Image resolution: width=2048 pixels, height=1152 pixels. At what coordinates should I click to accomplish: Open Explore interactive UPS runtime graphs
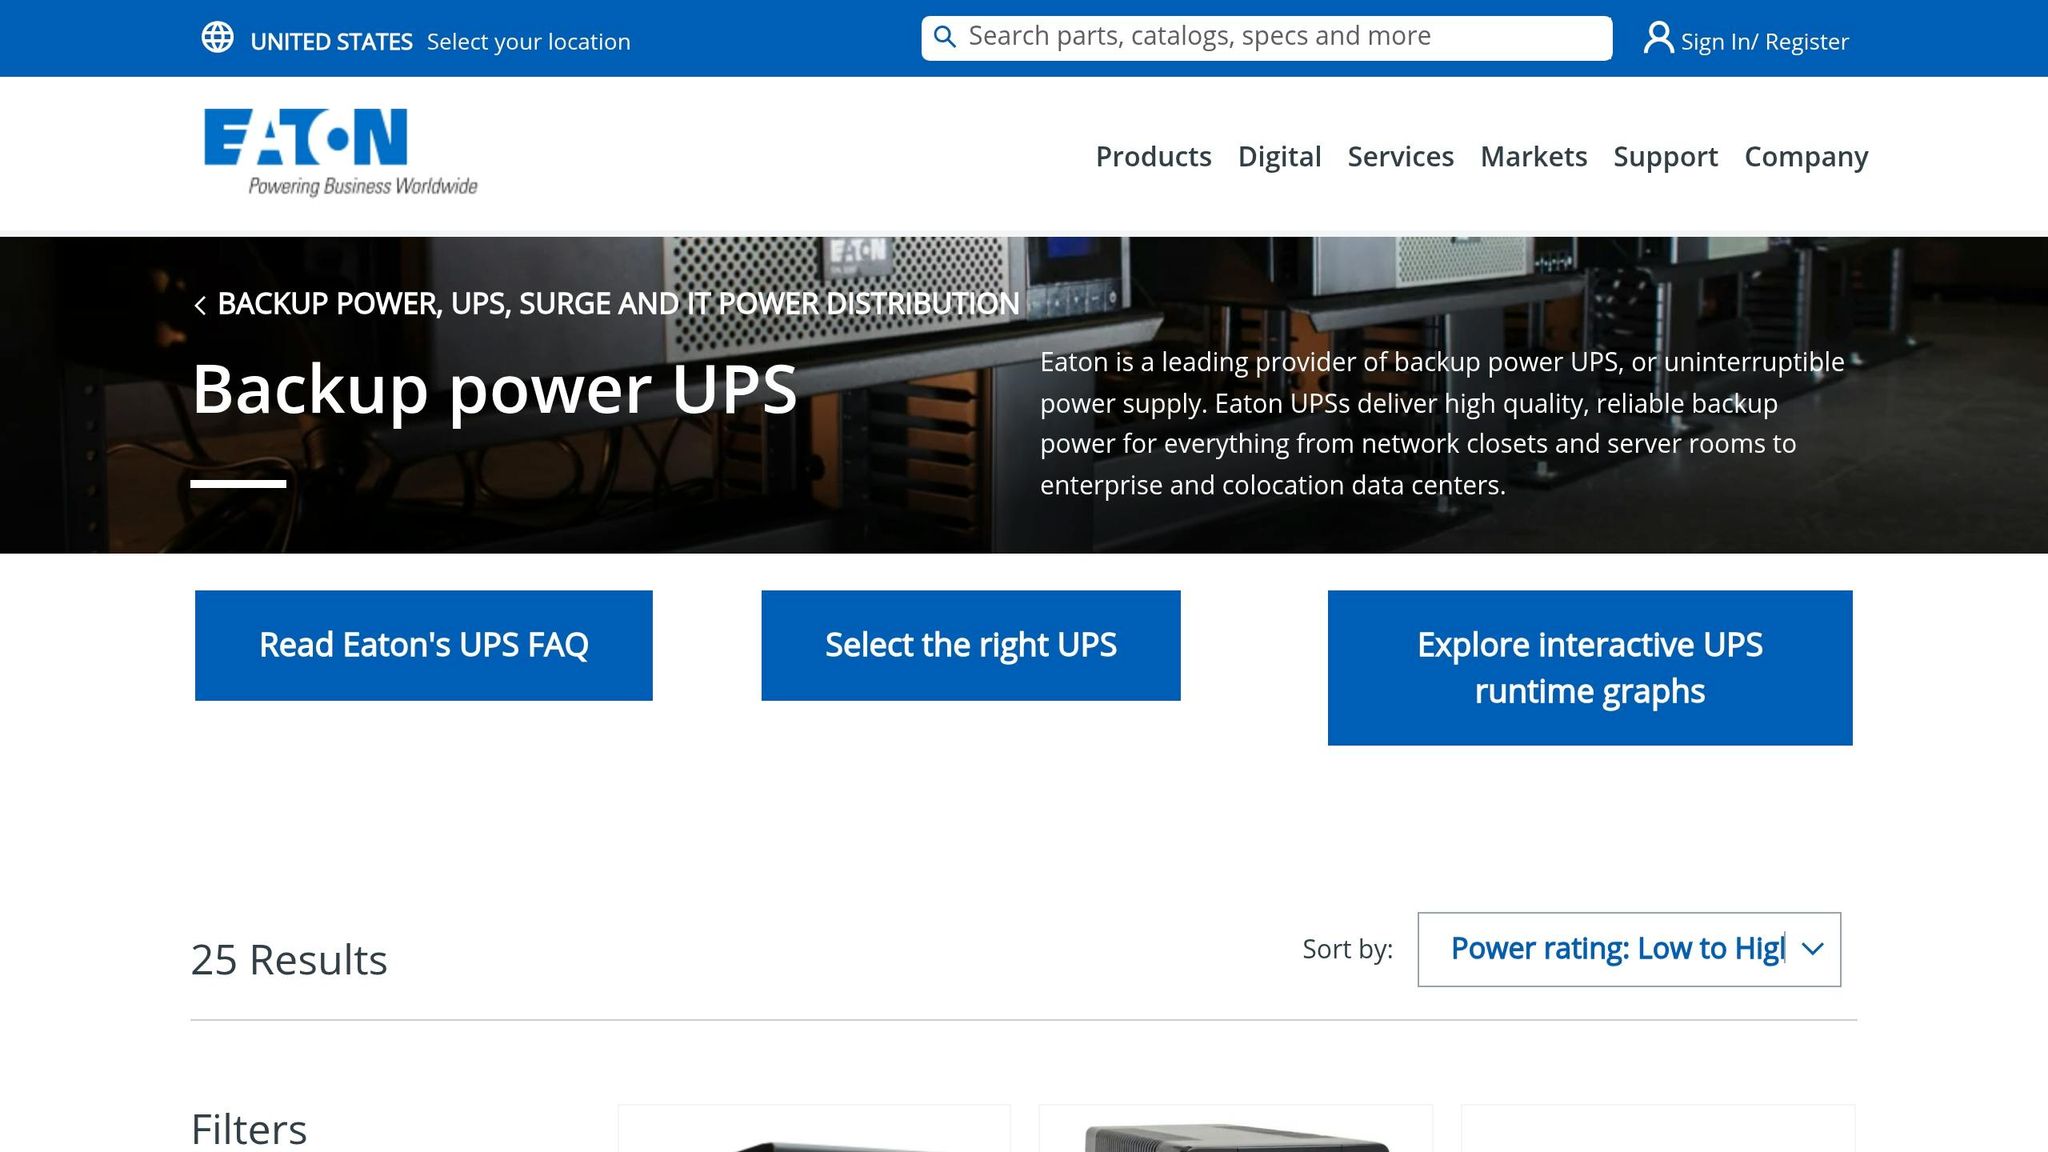(1590, 668)
